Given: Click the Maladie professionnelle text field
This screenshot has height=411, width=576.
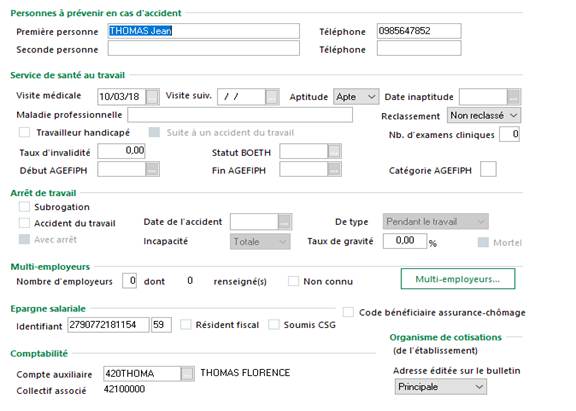Looking at the screenshot, I should pyautogui.click(x=240, y=115).
